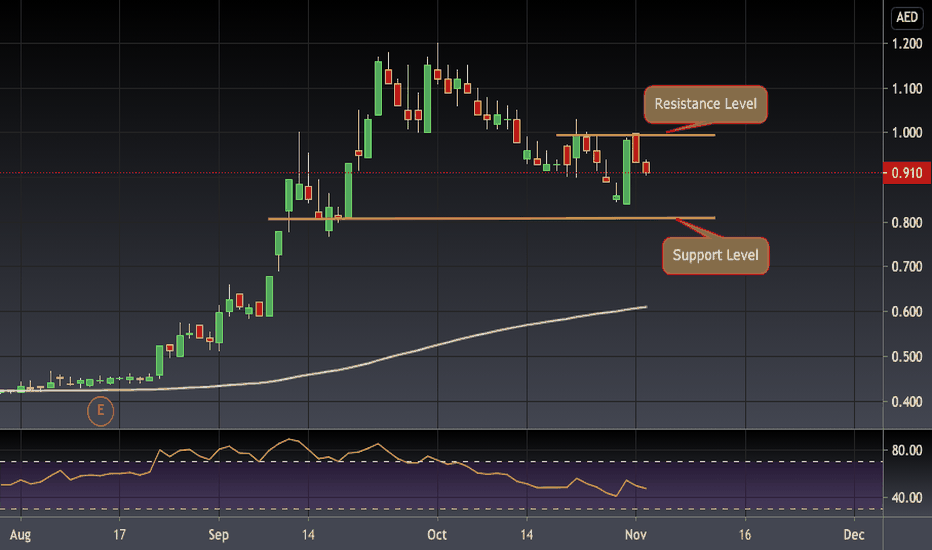932x550 pixels.
Task: Click the 0.600 price axis label
Action: [907, 312]
